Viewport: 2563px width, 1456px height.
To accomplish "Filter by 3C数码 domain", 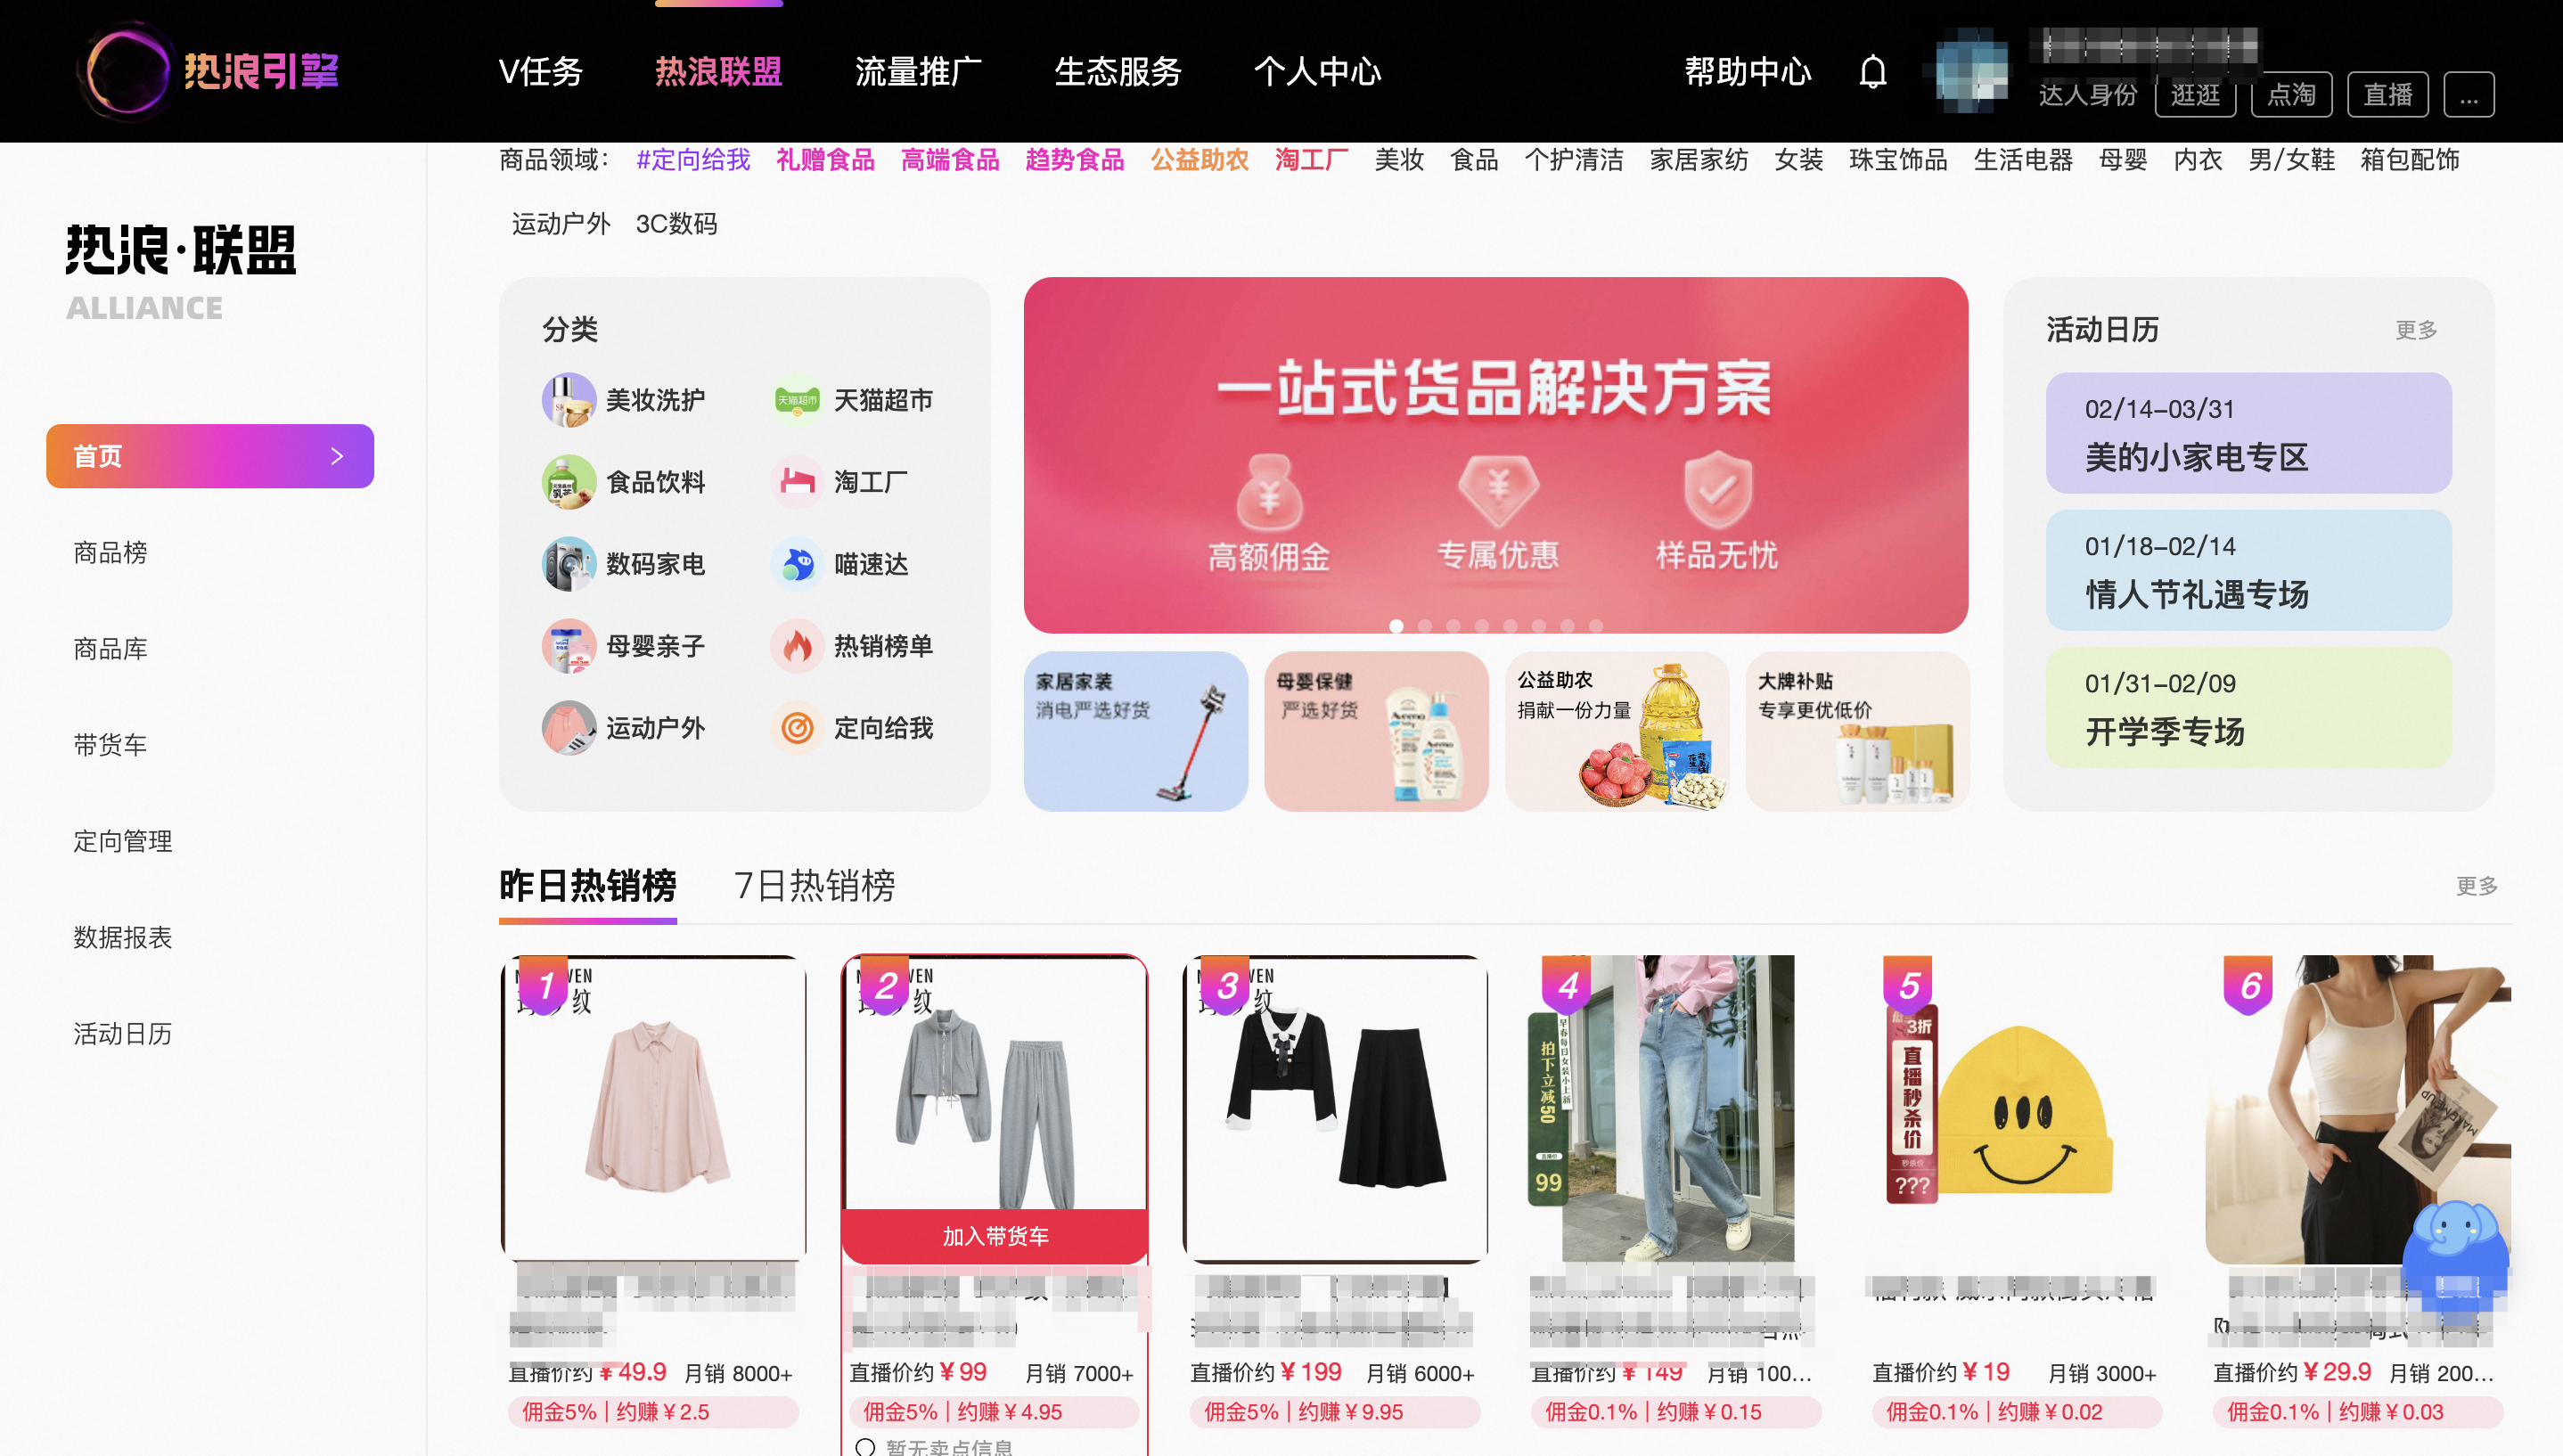I will point(676,224).
